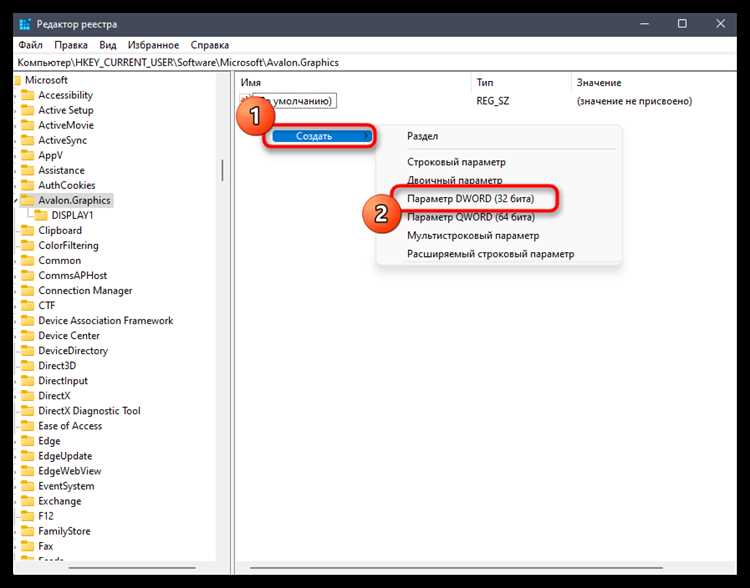Click the DISPLAY1 folder icon

[x=41, y=215]
